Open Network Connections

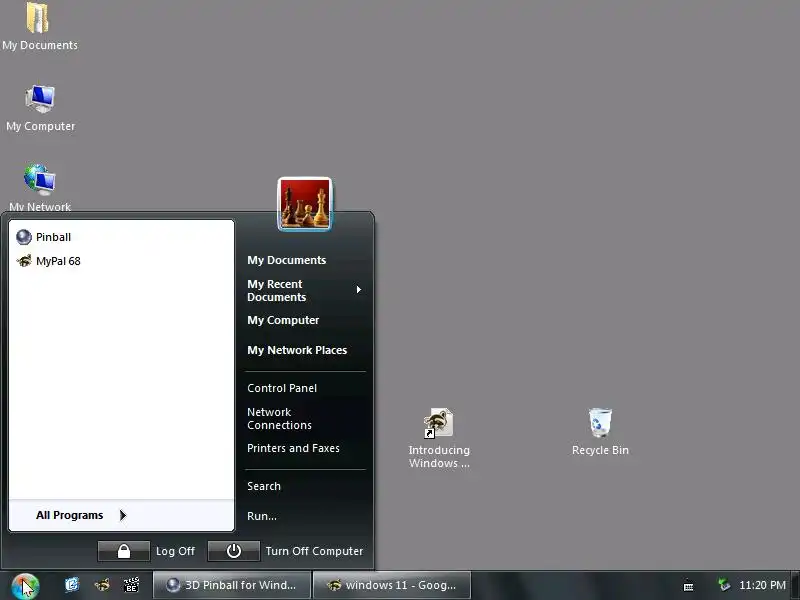pyautogui.click(x=279, y=418)
